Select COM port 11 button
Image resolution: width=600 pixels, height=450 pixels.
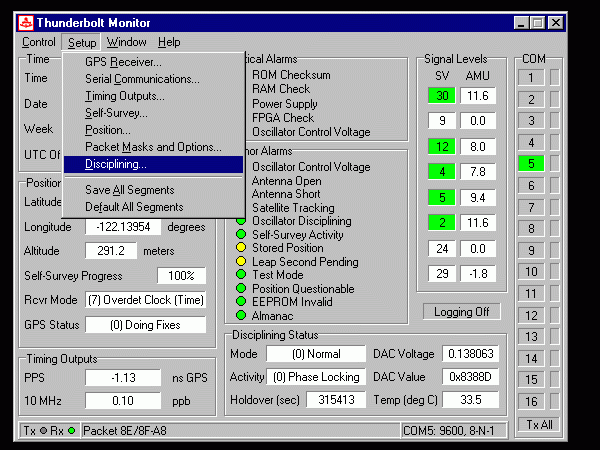[x=531, y=293]
